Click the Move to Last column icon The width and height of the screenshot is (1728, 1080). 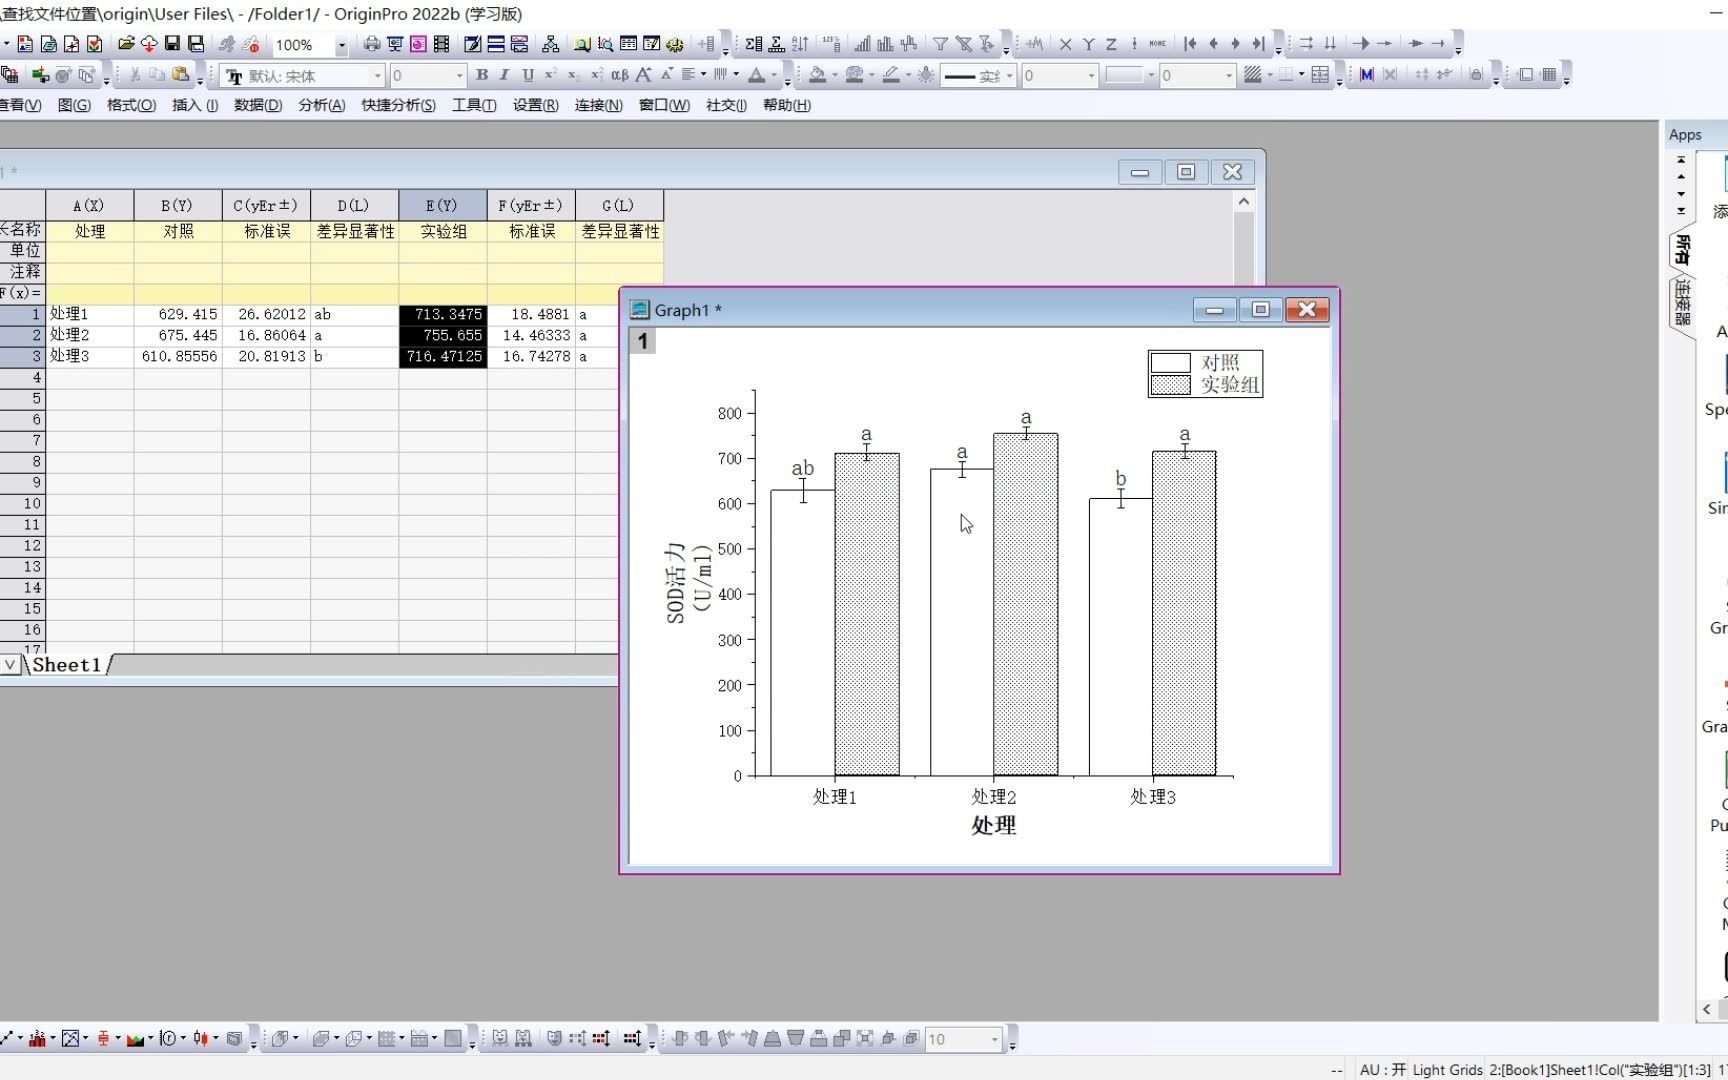[x=1258, y=44]
